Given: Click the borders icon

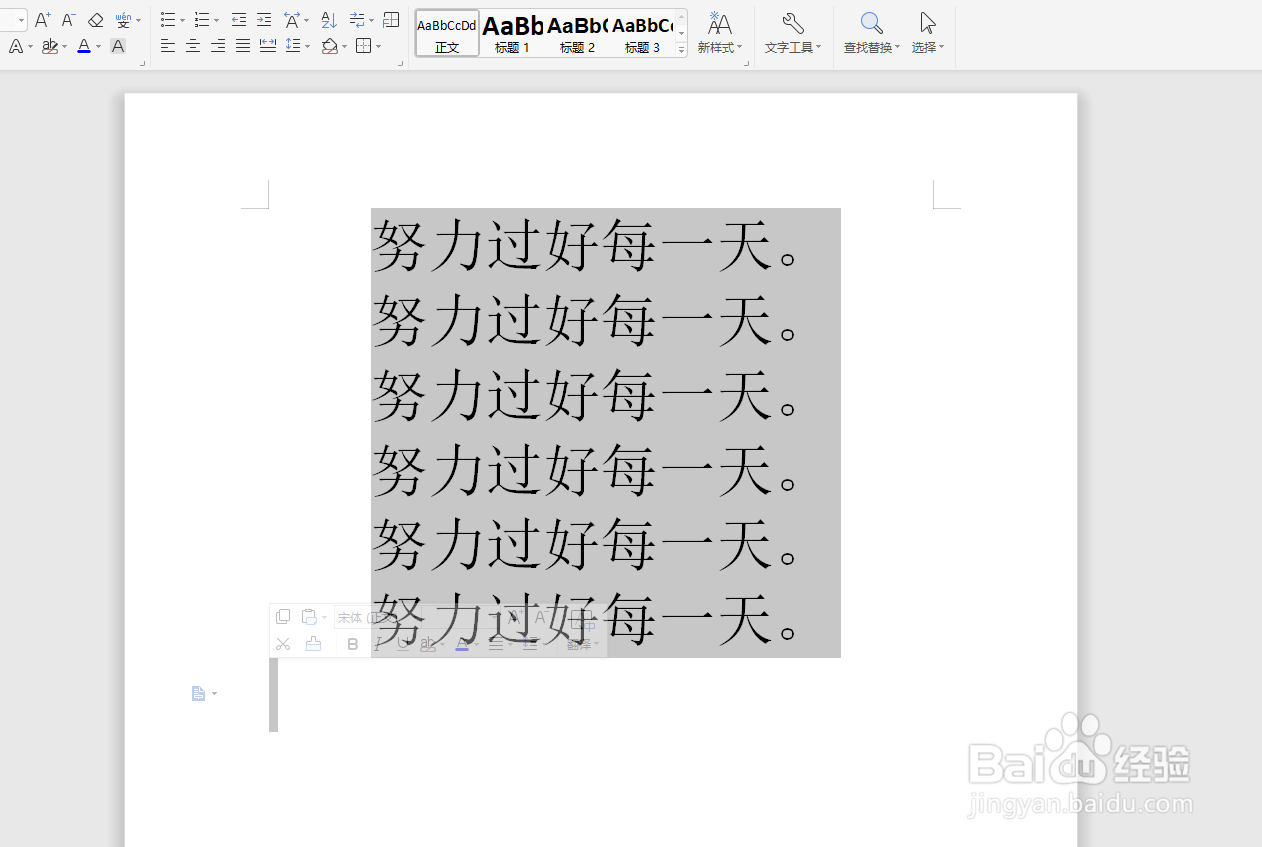Looking at the screenshot, I should [364, 46].
